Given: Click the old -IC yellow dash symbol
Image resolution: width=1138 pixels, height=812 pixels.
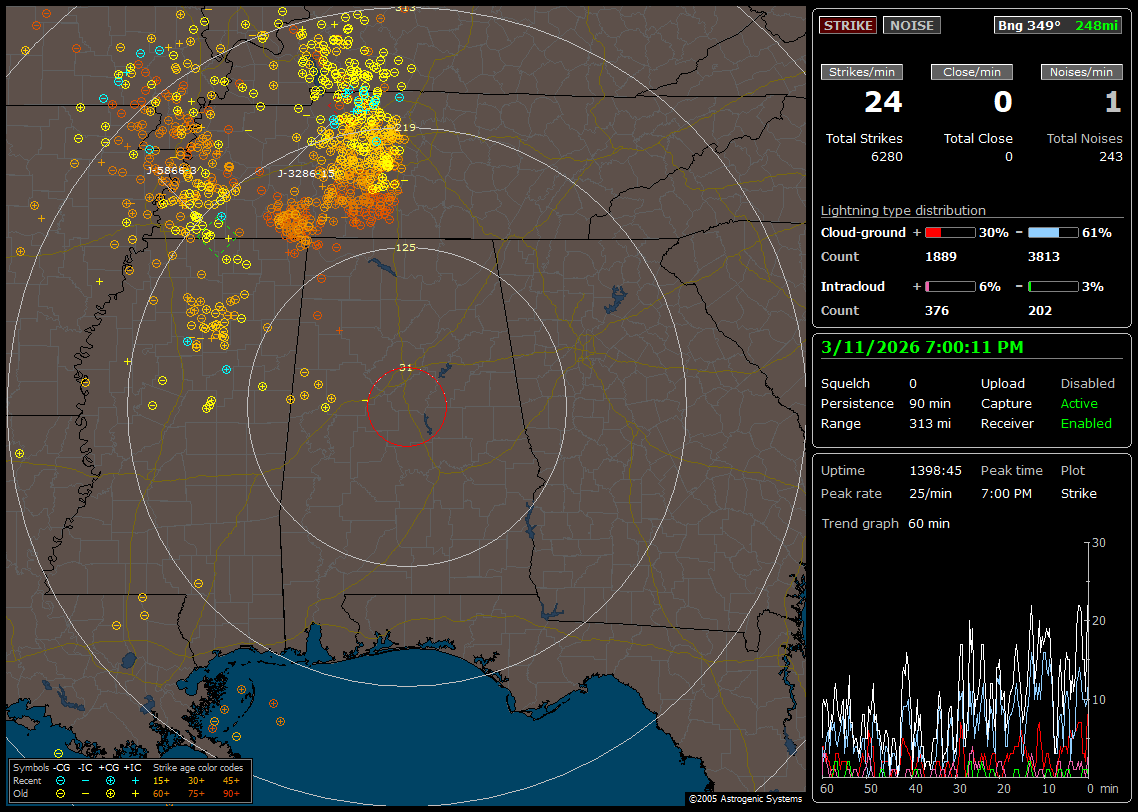Looking at the screenshot, I should click(x=85, y=793).
